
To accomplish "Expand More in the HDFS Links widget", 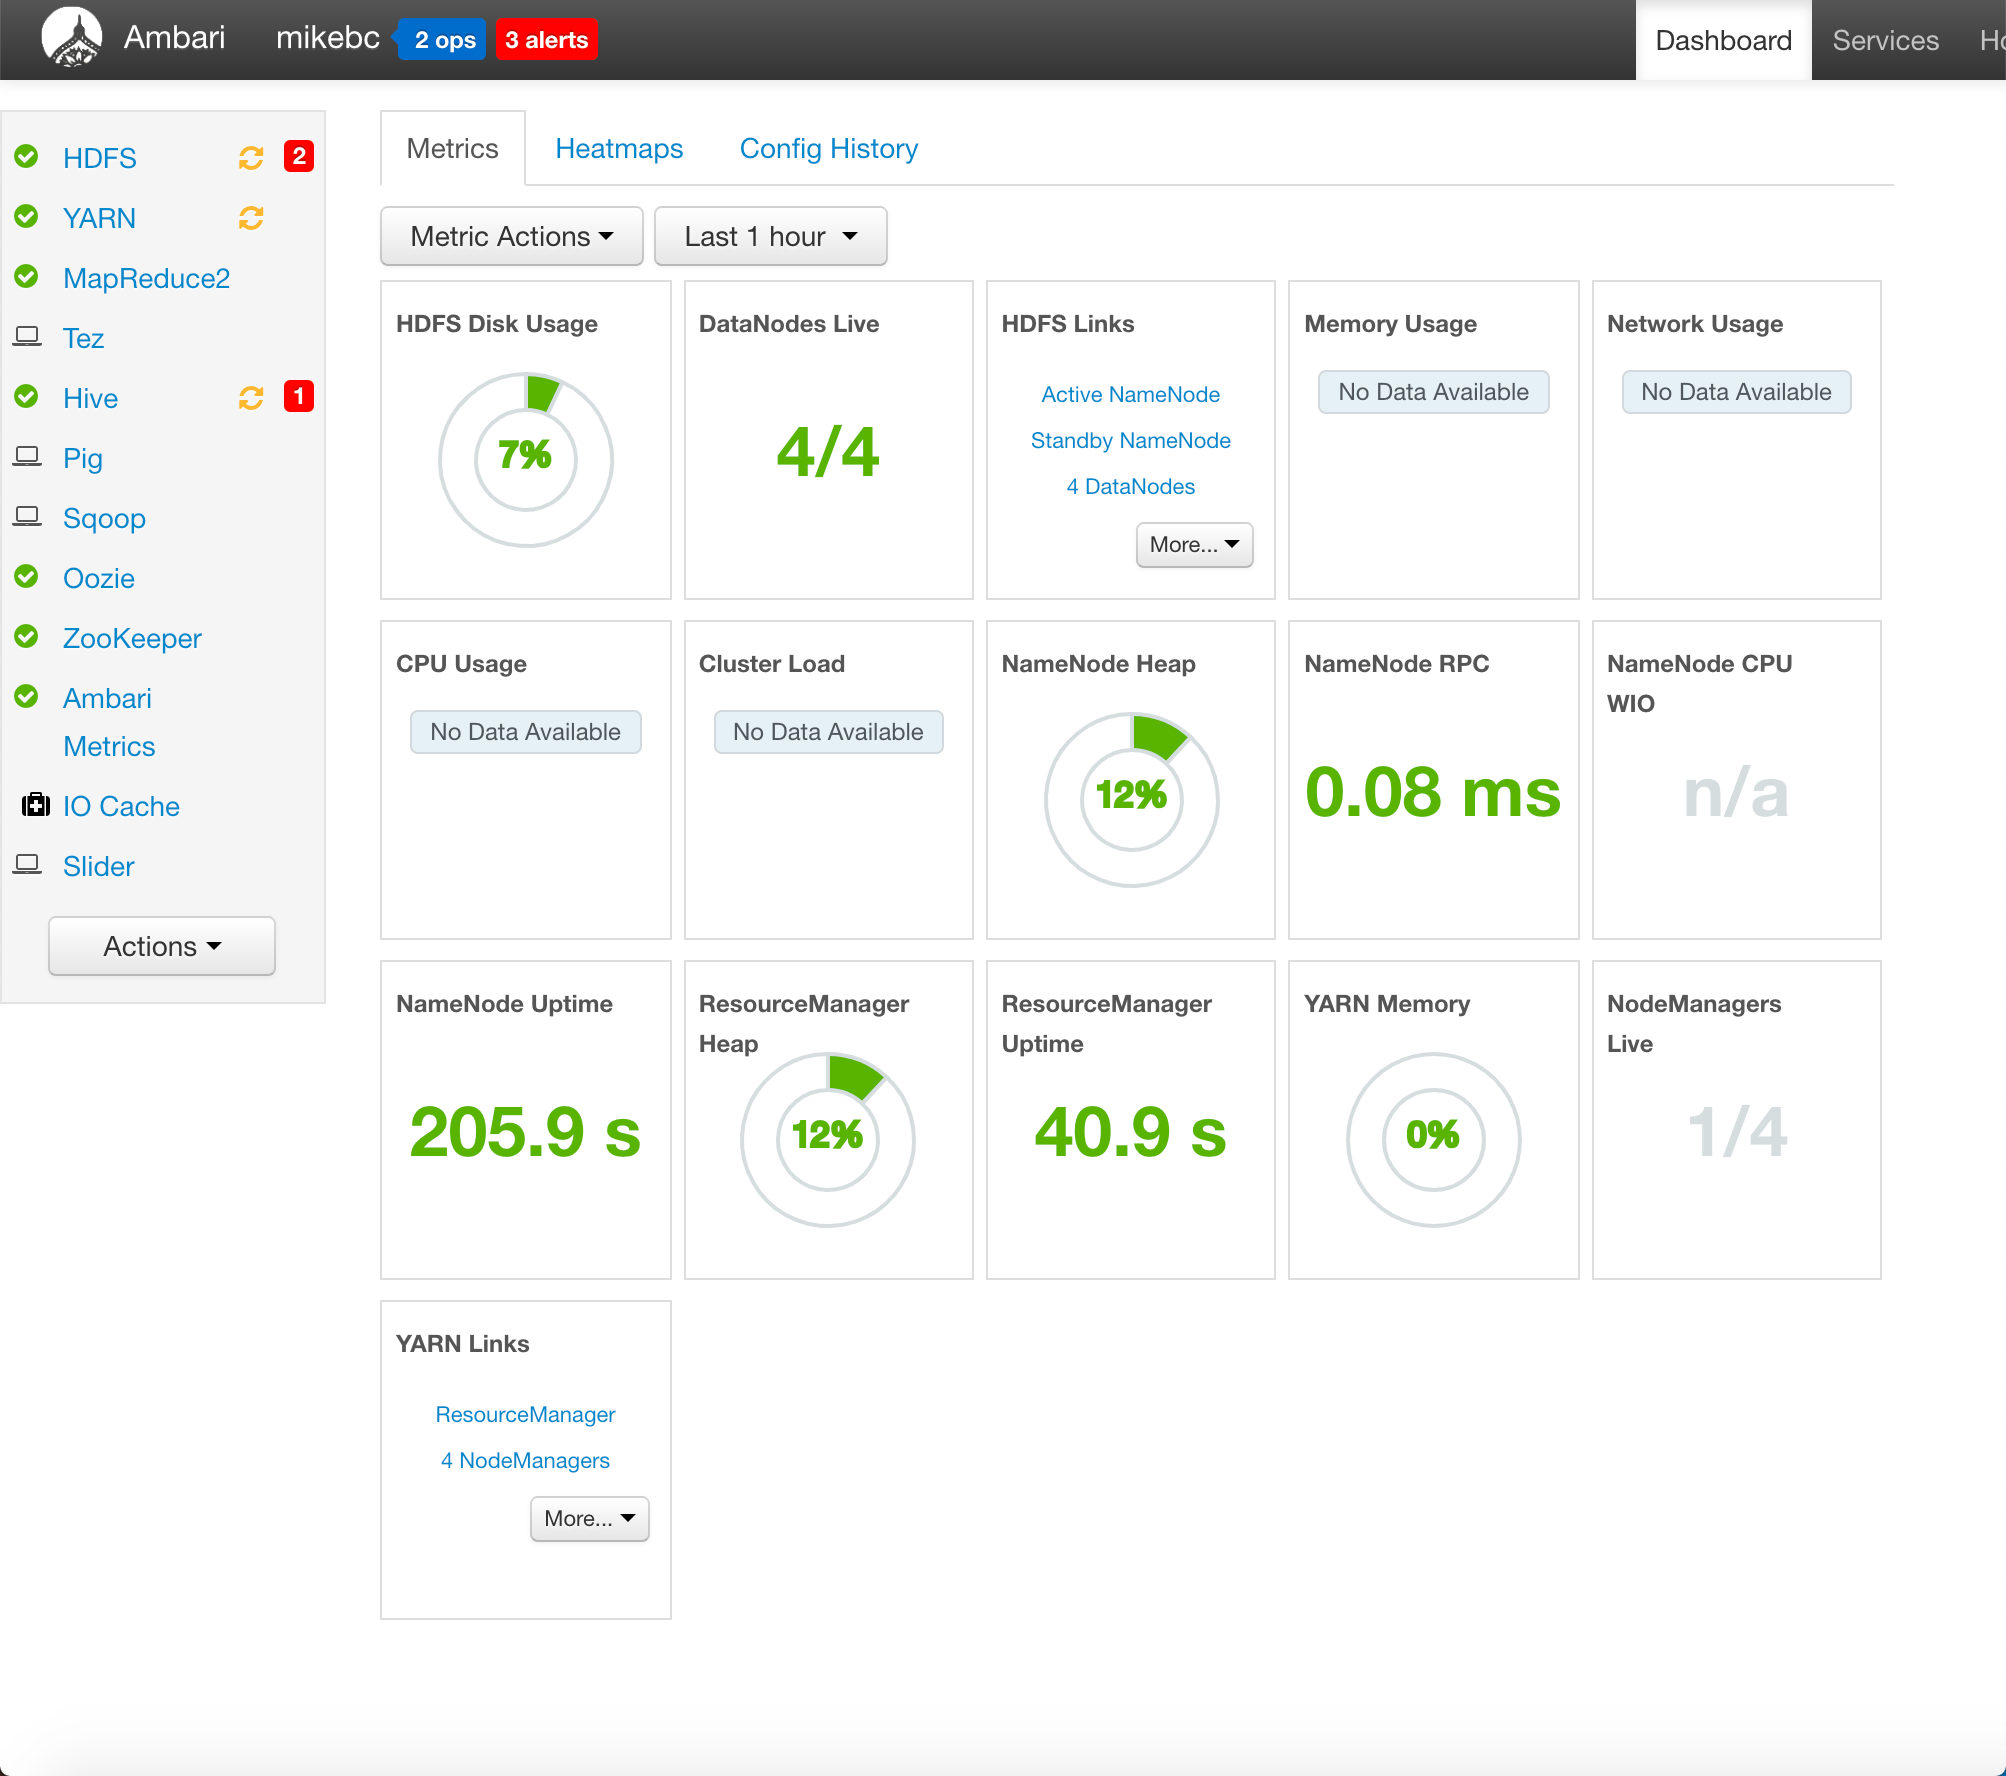I will pos(1193,545).
